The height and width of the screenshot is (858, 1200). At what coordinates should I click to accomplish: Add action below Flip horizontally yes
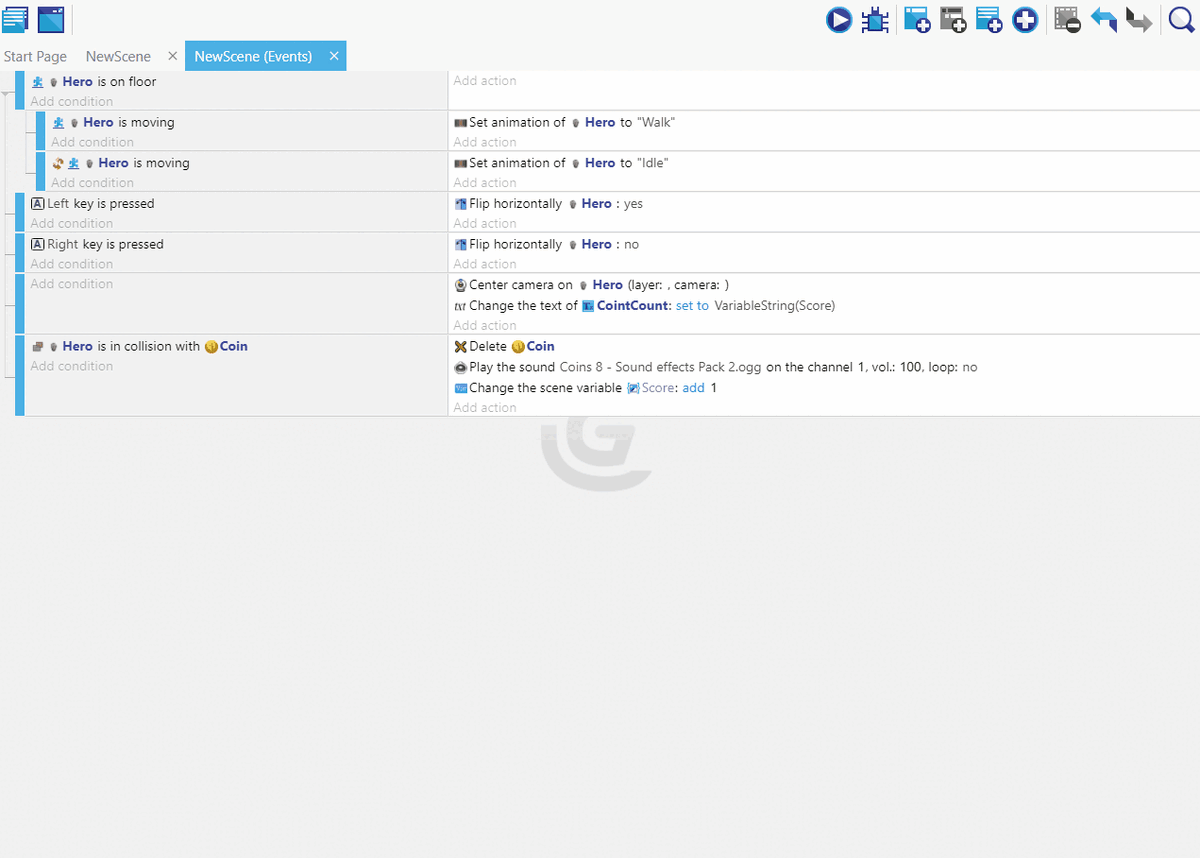485,223
